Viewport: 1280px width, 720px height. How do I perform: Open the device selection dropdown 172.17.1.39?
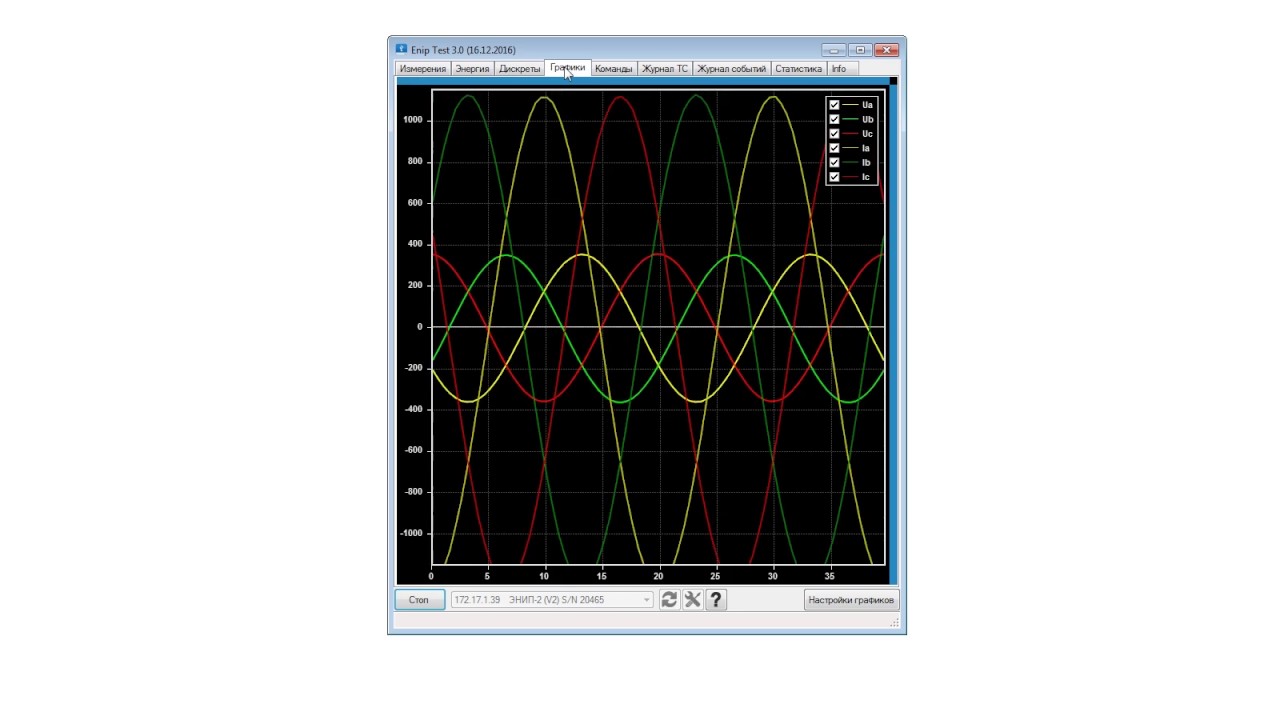click(x=552, y=600)
